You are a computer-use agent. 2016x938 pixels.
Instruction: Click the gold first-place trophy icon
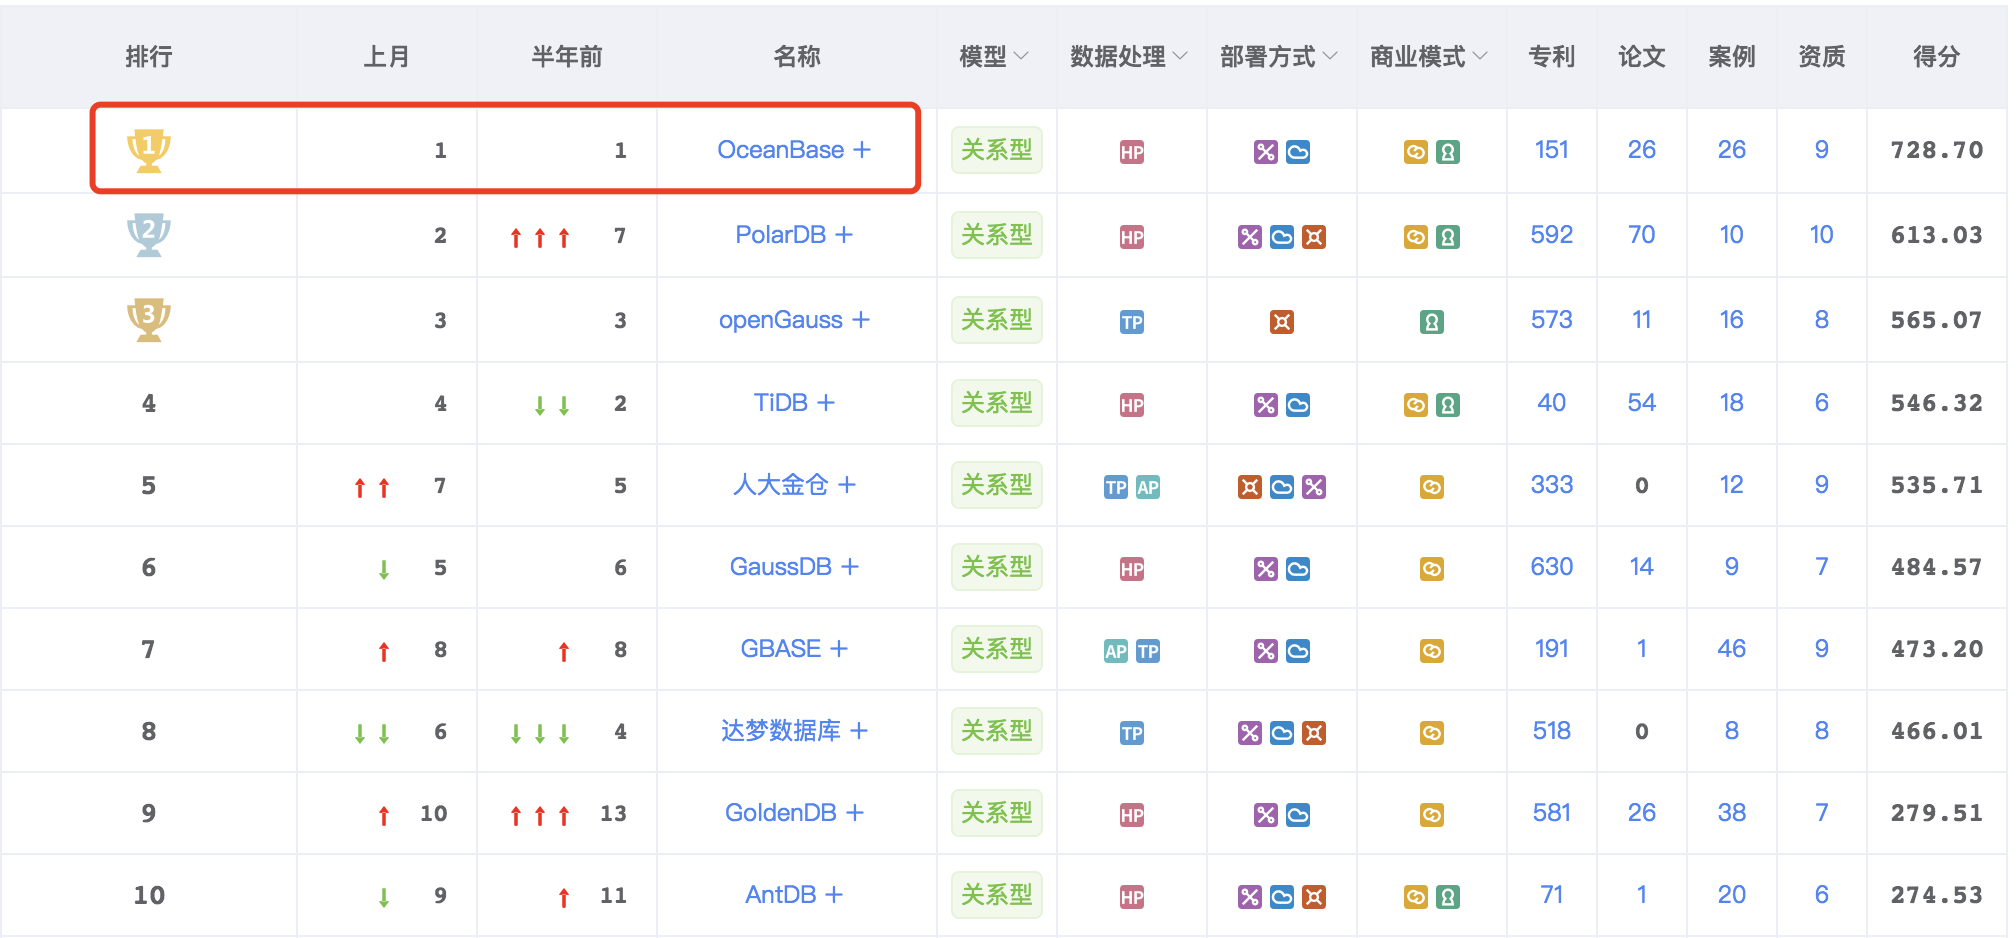tap(149, 150)
